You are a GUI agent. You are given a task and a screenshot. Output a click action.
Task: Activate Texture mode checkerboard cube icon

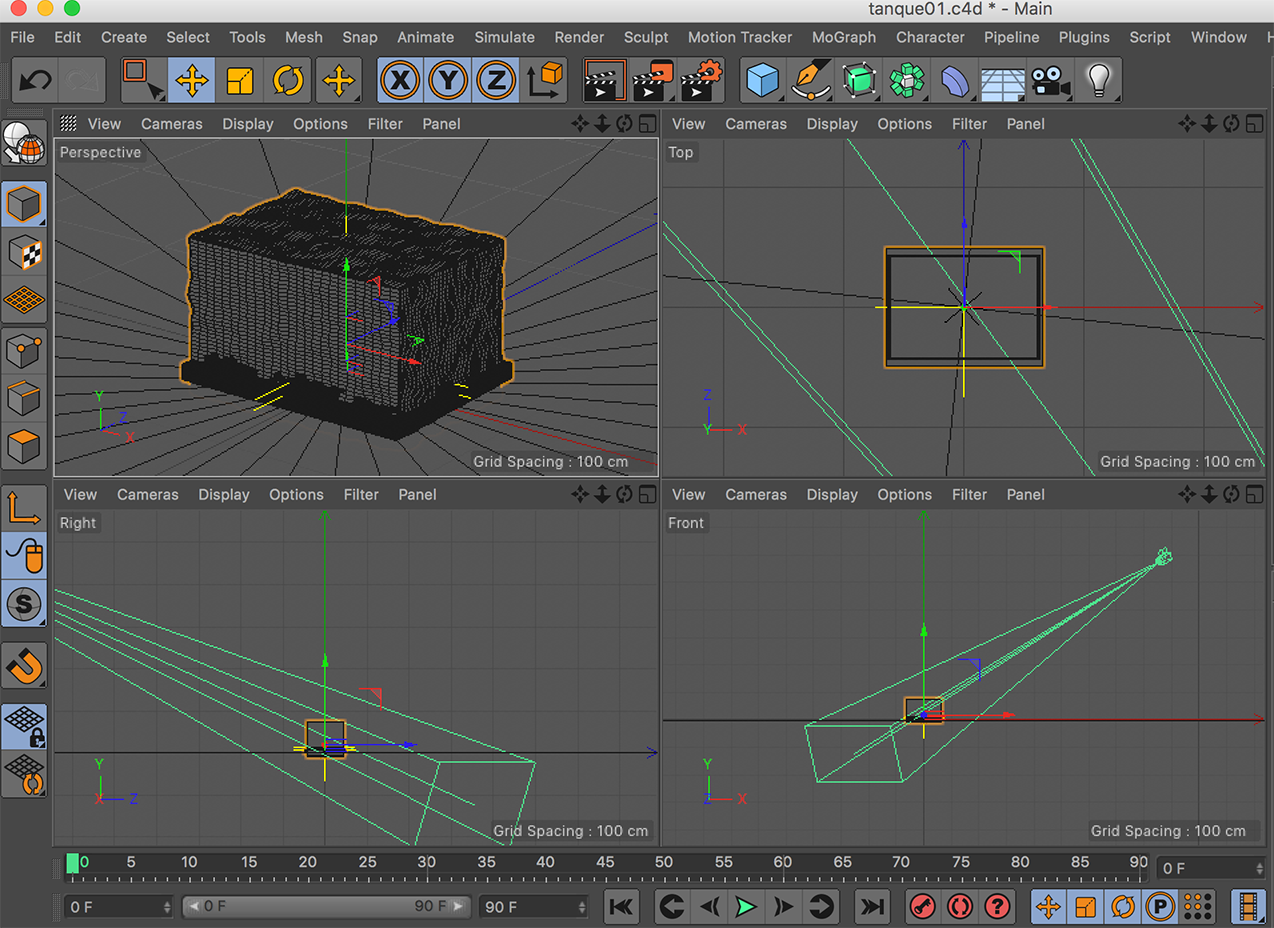click(24, 252)
